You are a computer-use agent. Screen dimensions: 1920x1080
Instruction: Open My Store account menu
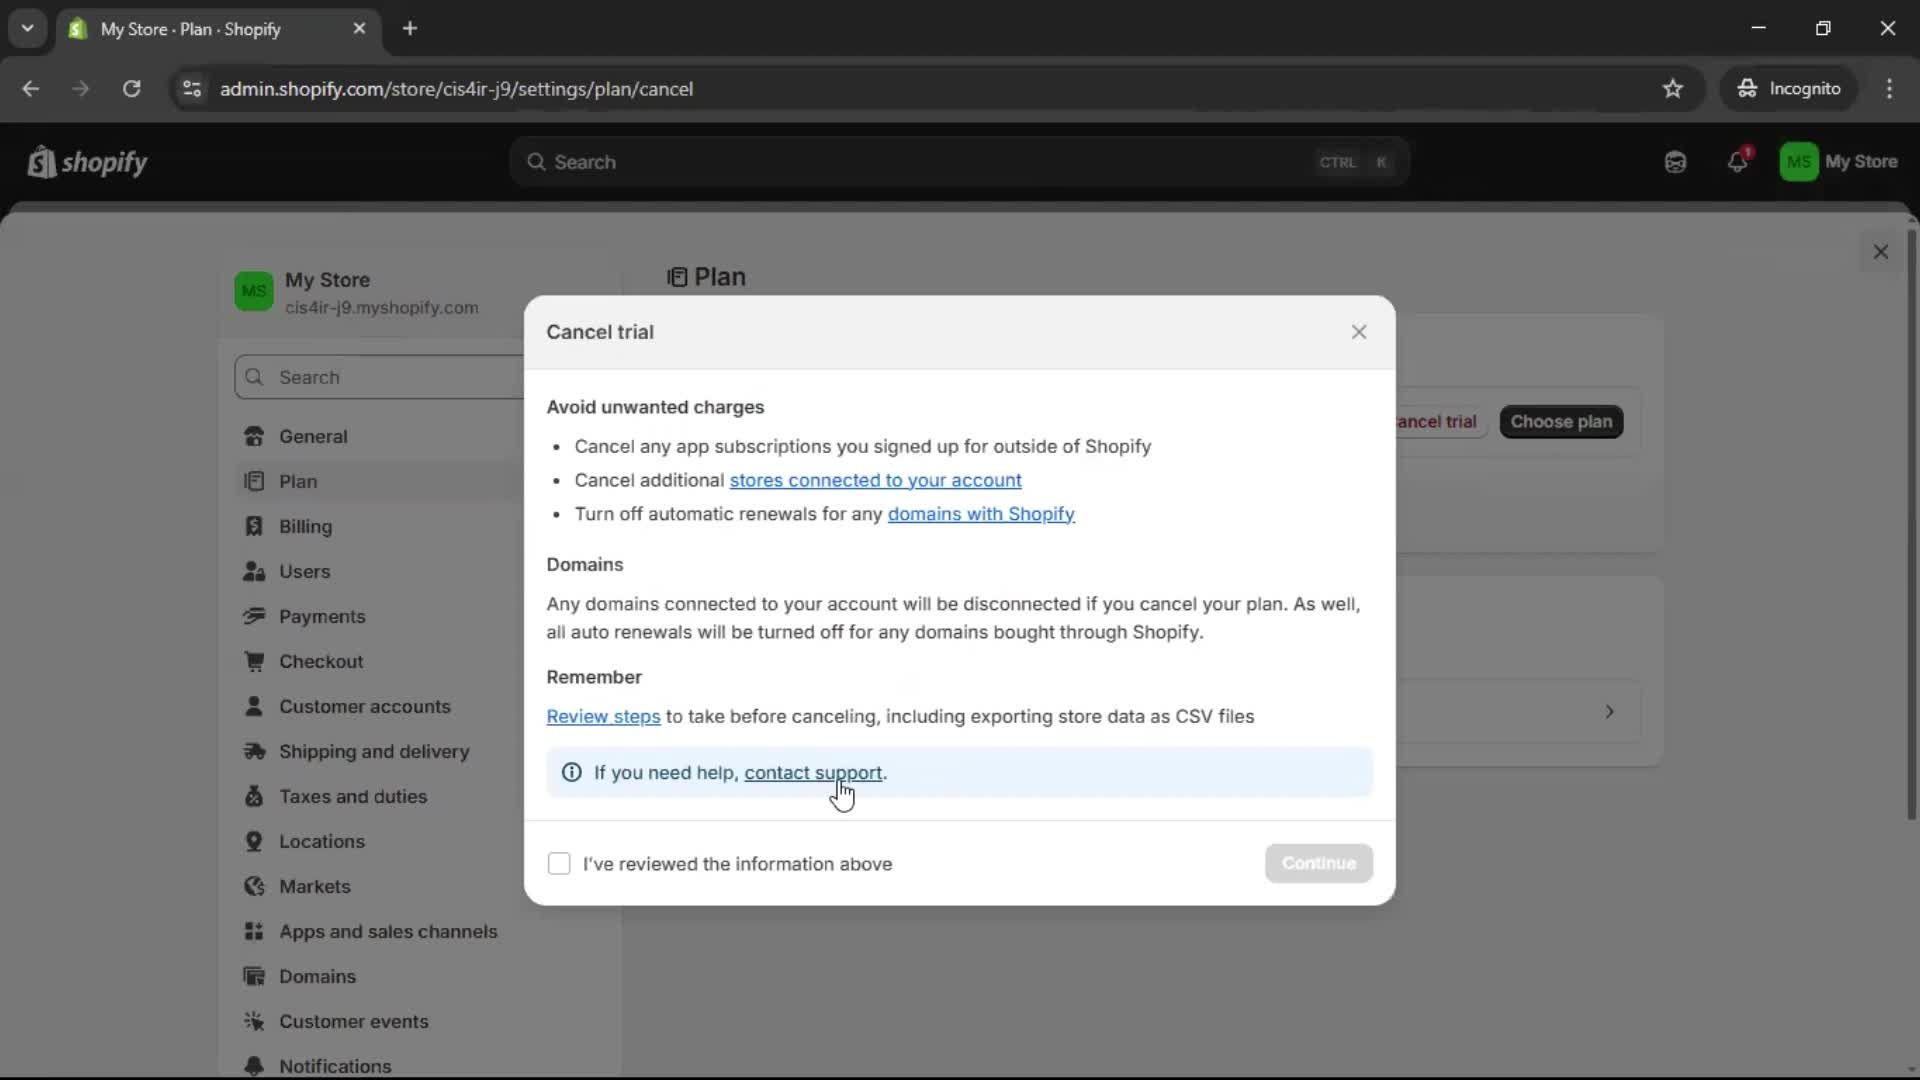coord(1838,162)
